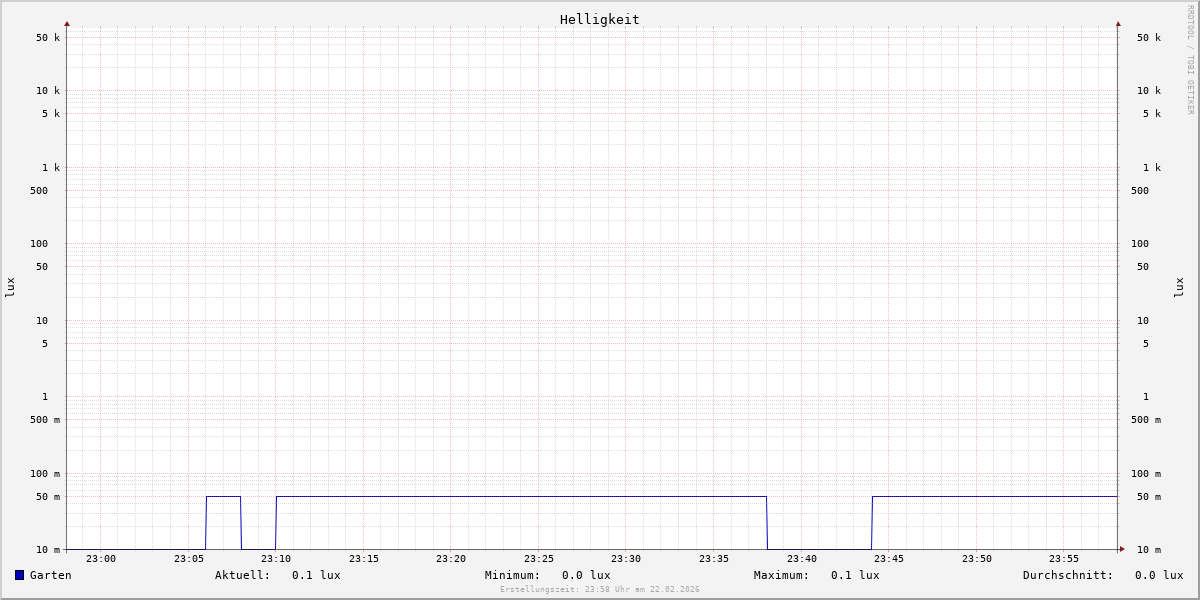Viewport: 1200px width, 600px height.
Task: Click the right vertical lux axis label
Action: (1180, 287)
